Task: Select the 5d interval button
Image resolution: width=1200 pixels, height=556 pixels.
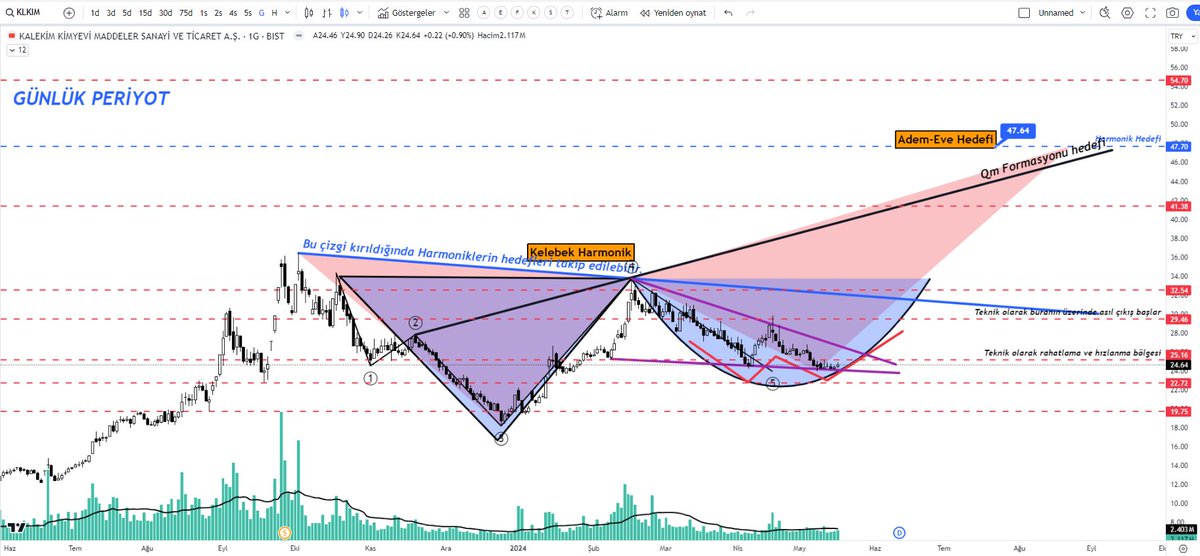Action: [127, 13]
